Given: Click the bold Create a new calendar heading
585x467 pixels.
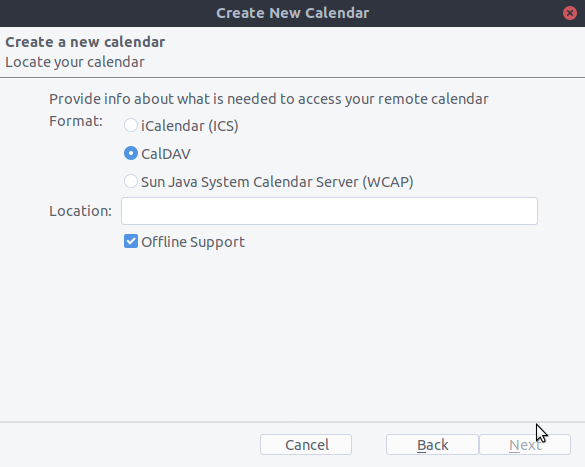Looking at the screenshot, I should pos(85,42).
